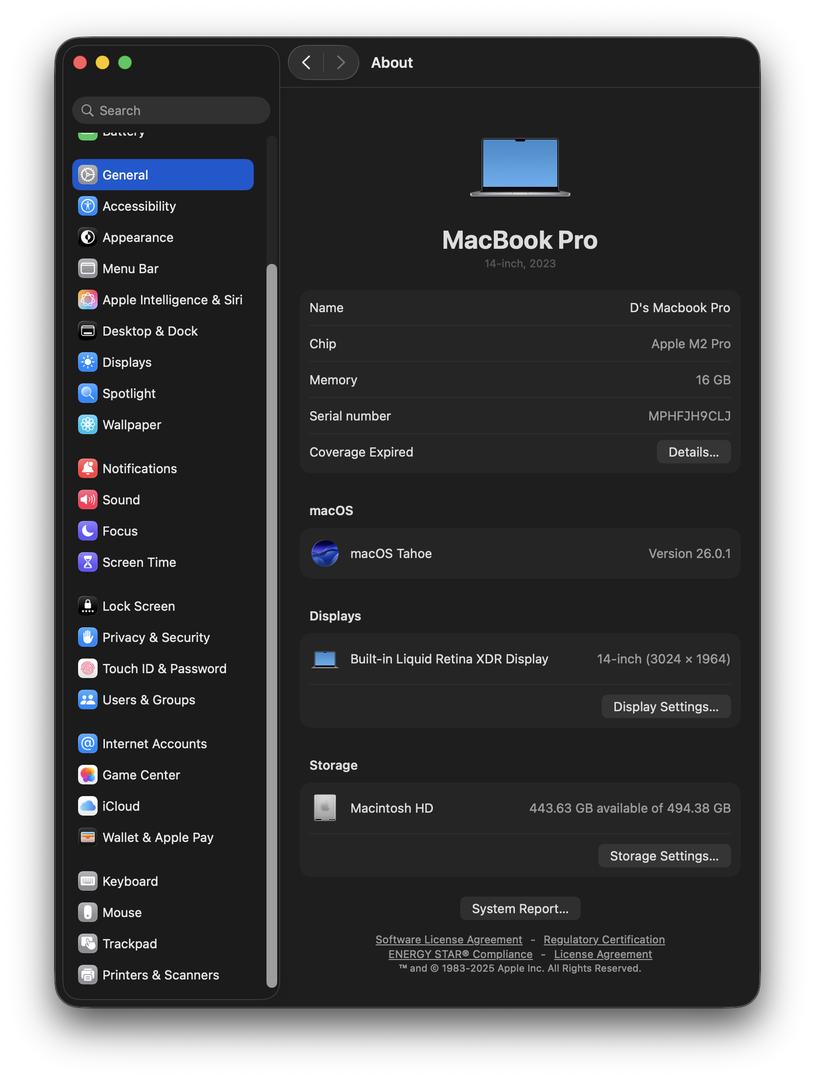Click the coverage Details... button
Image resolution: width=815 pixels, height=1080 pixels.
point(693,452)
